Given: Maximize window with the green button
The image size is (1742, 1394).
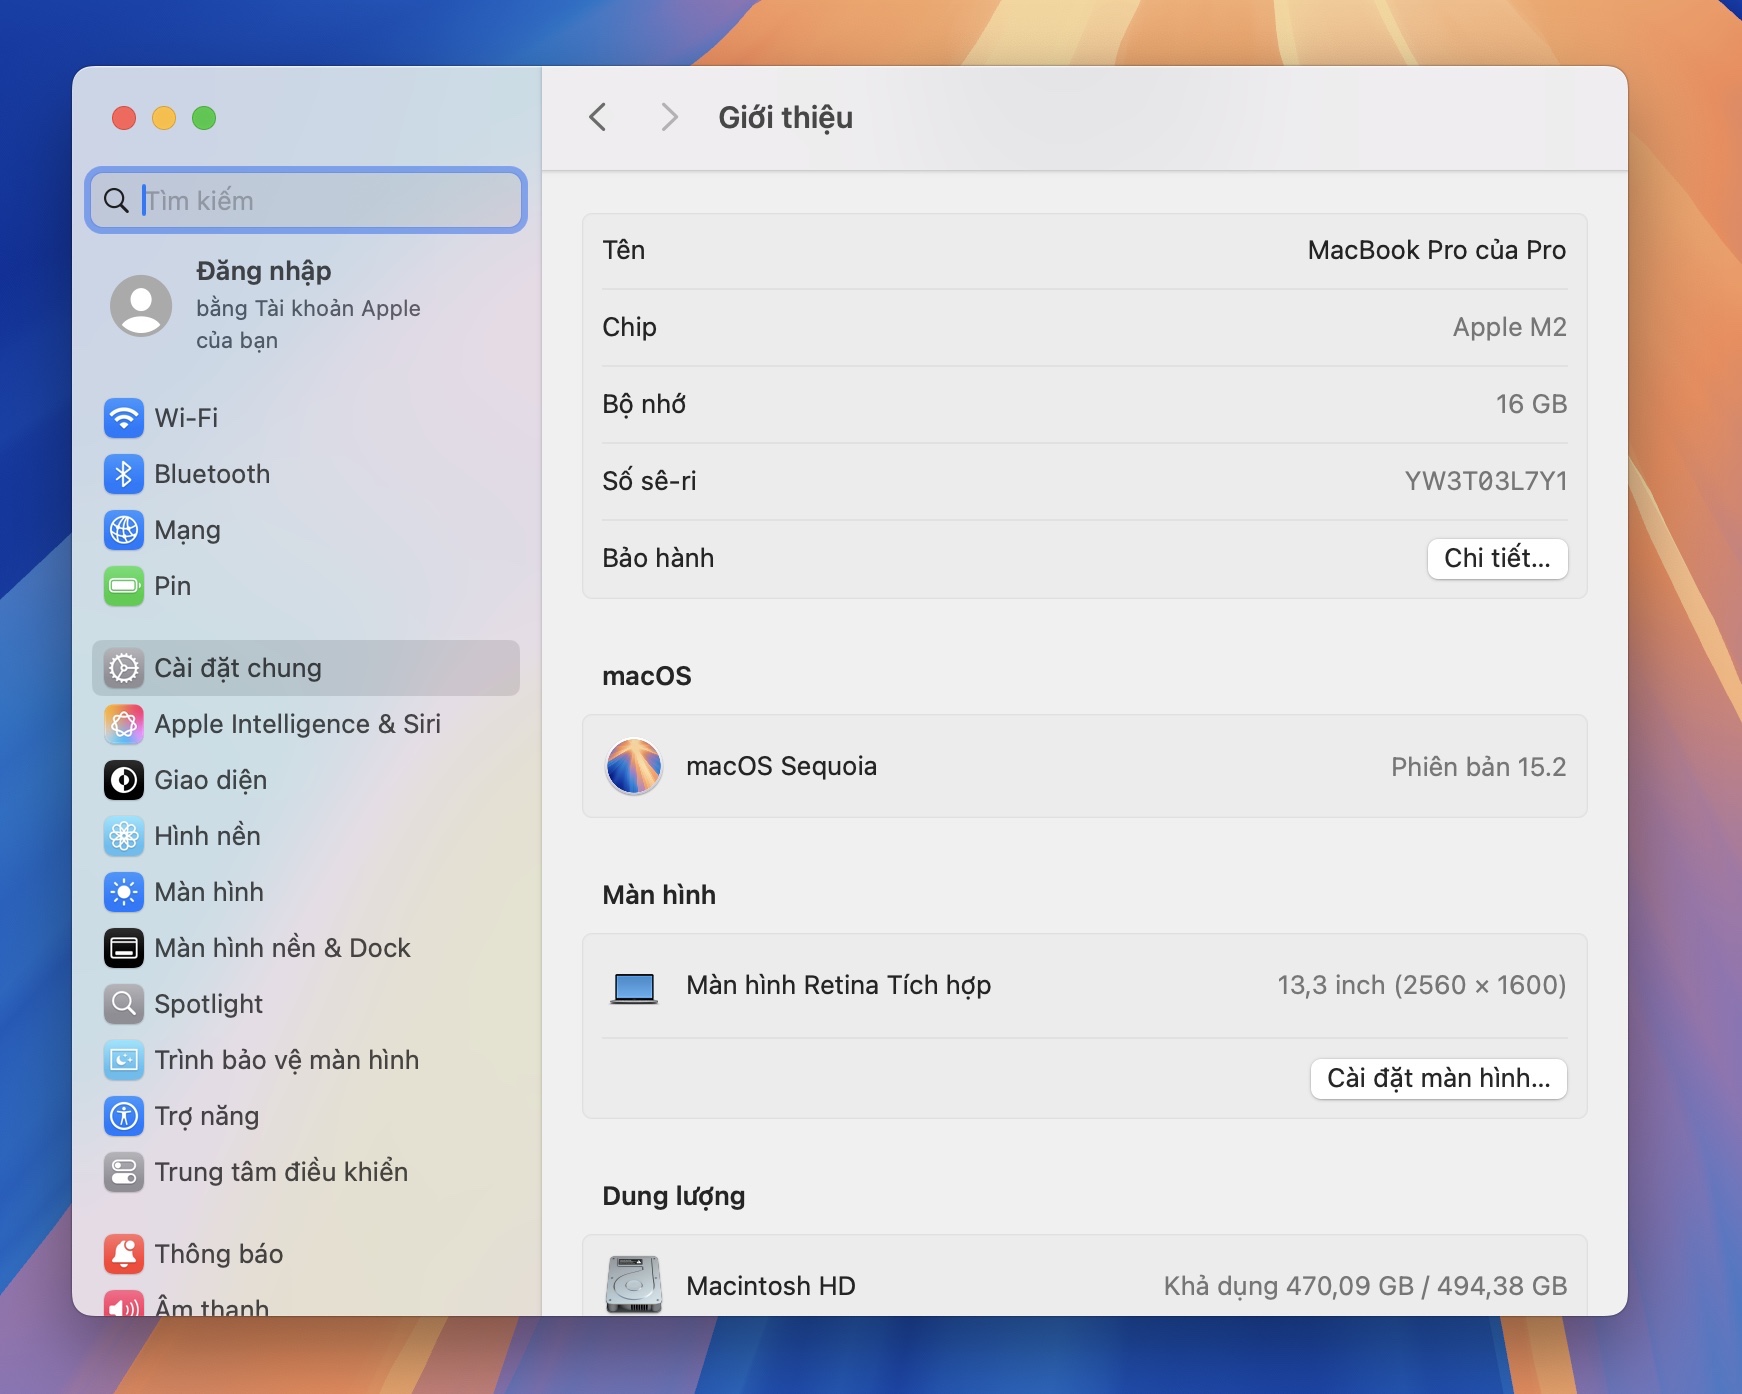Looking at the screenshot, I should point(204,118).
